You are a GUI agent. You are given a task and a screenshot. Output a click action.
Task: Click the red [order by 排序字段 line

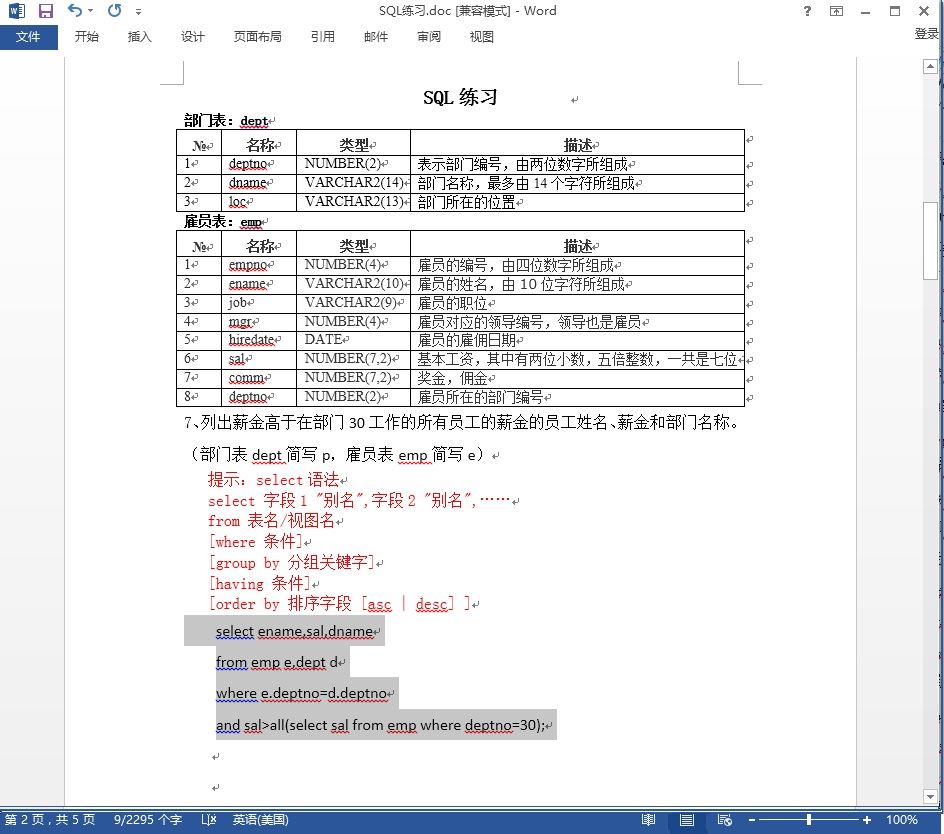[x=340, y=603]
